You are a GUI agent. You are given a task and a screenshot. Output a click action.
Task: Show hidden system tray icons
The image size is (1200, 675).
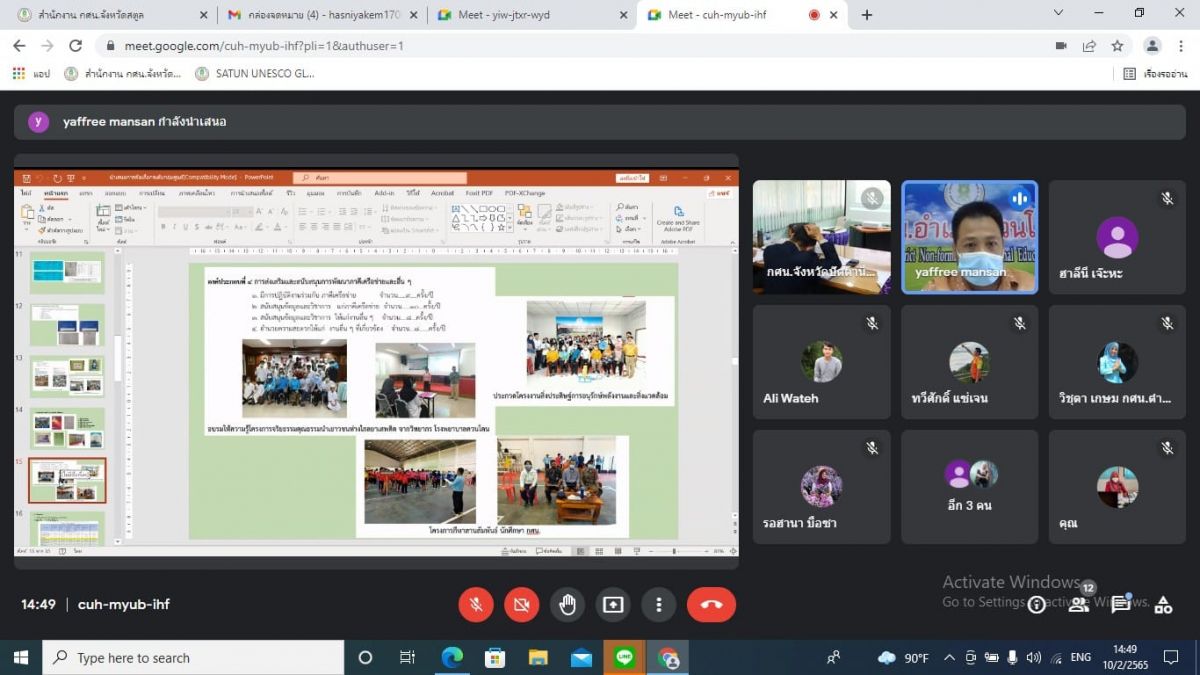pyautogui.click(x=949, y=657)
